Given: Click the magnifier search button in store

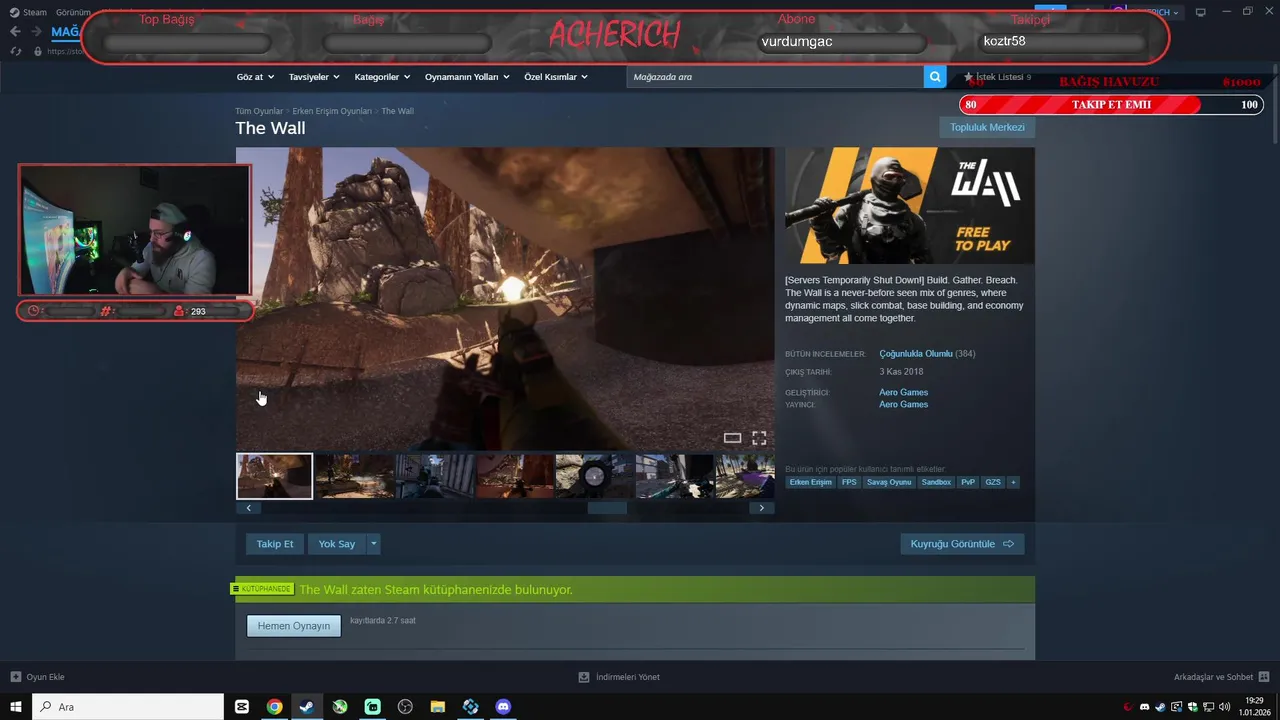Looking at the screenshot, I should coord(935,77).
